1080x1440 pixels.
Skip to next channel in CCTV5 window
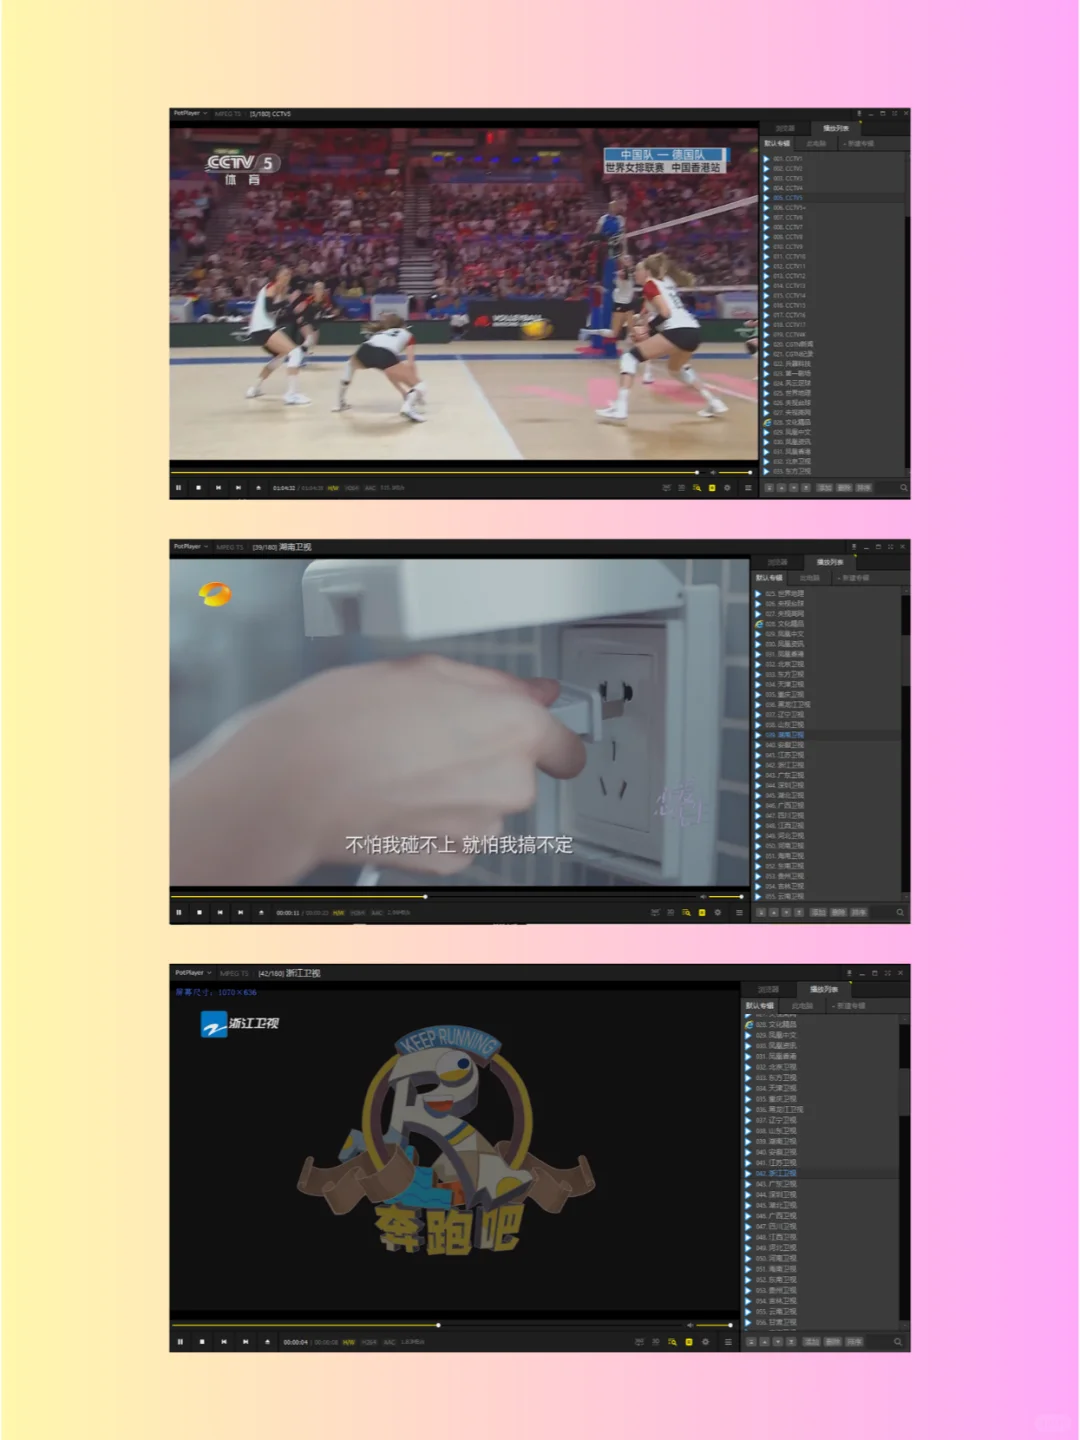click(238, 488)
